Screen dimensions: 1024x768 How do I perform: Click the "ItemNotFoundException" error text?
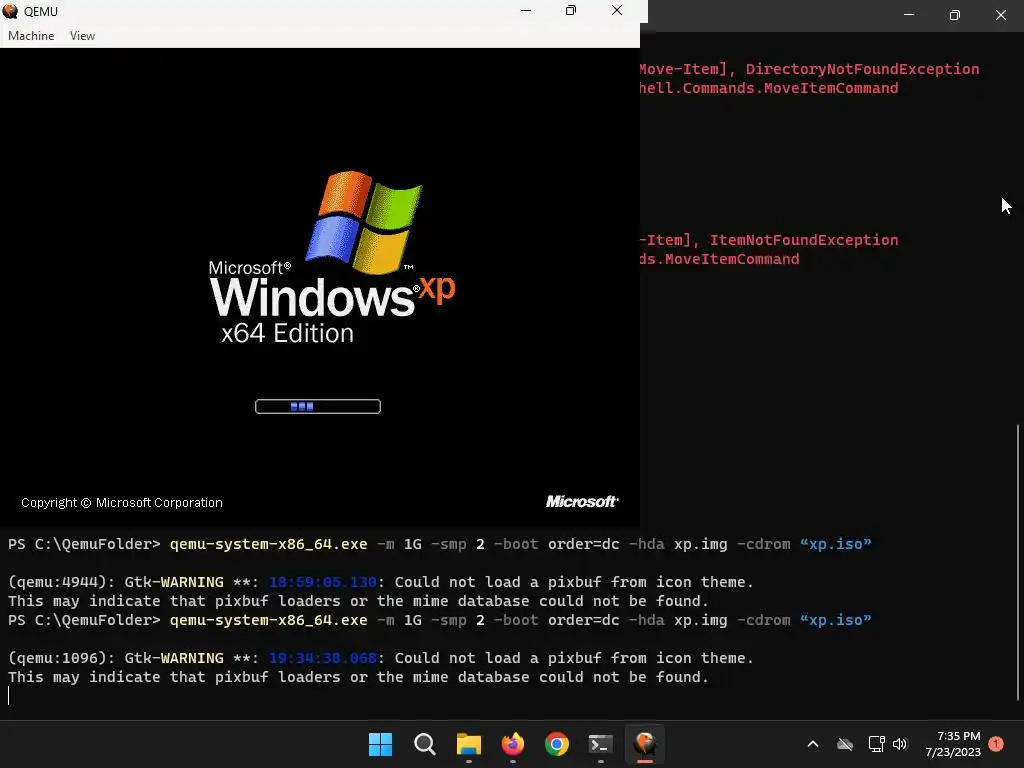pyautogui.click(x=804, y=240)
